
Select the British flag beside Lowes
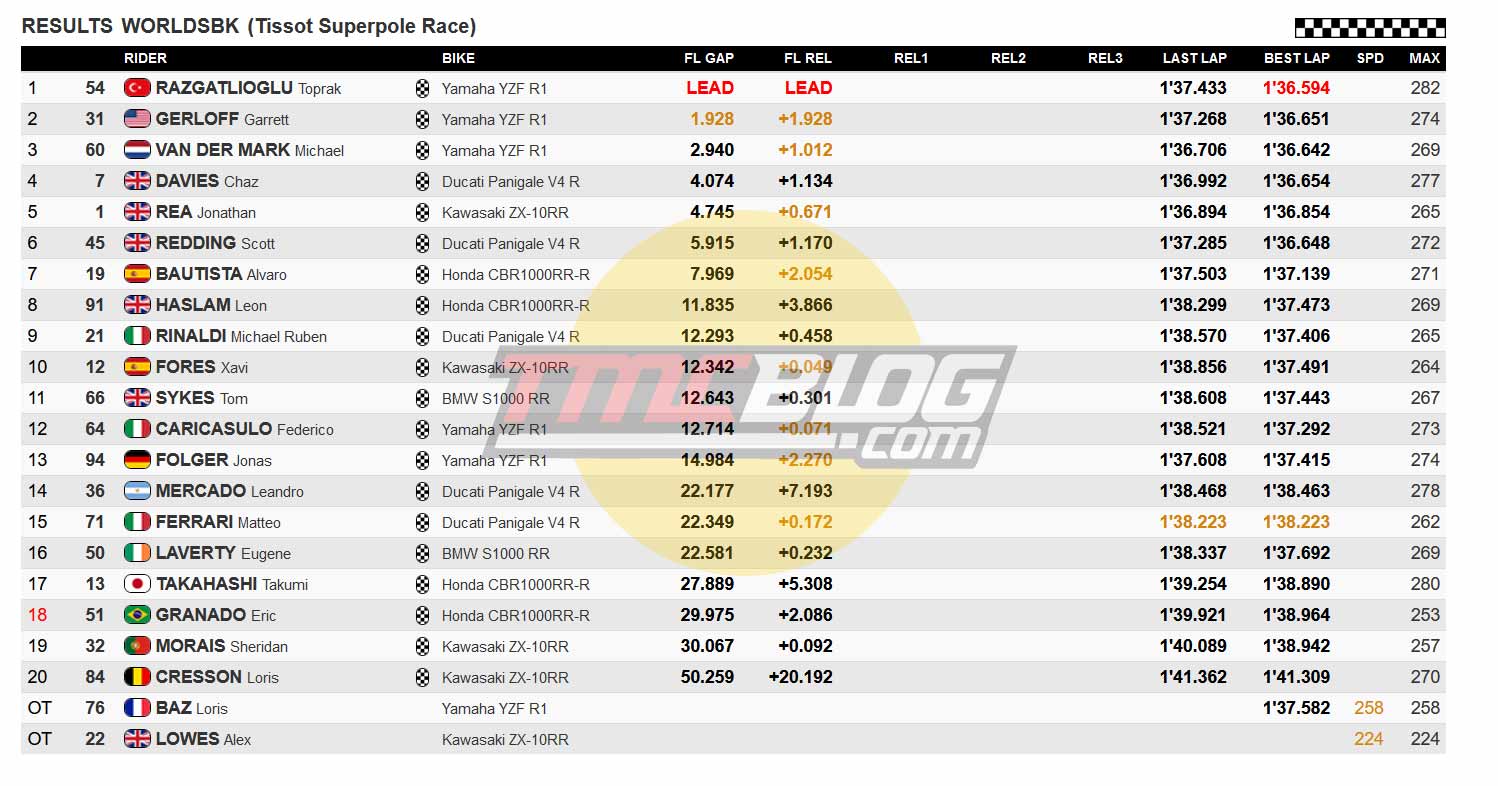[x=137, y=739]
